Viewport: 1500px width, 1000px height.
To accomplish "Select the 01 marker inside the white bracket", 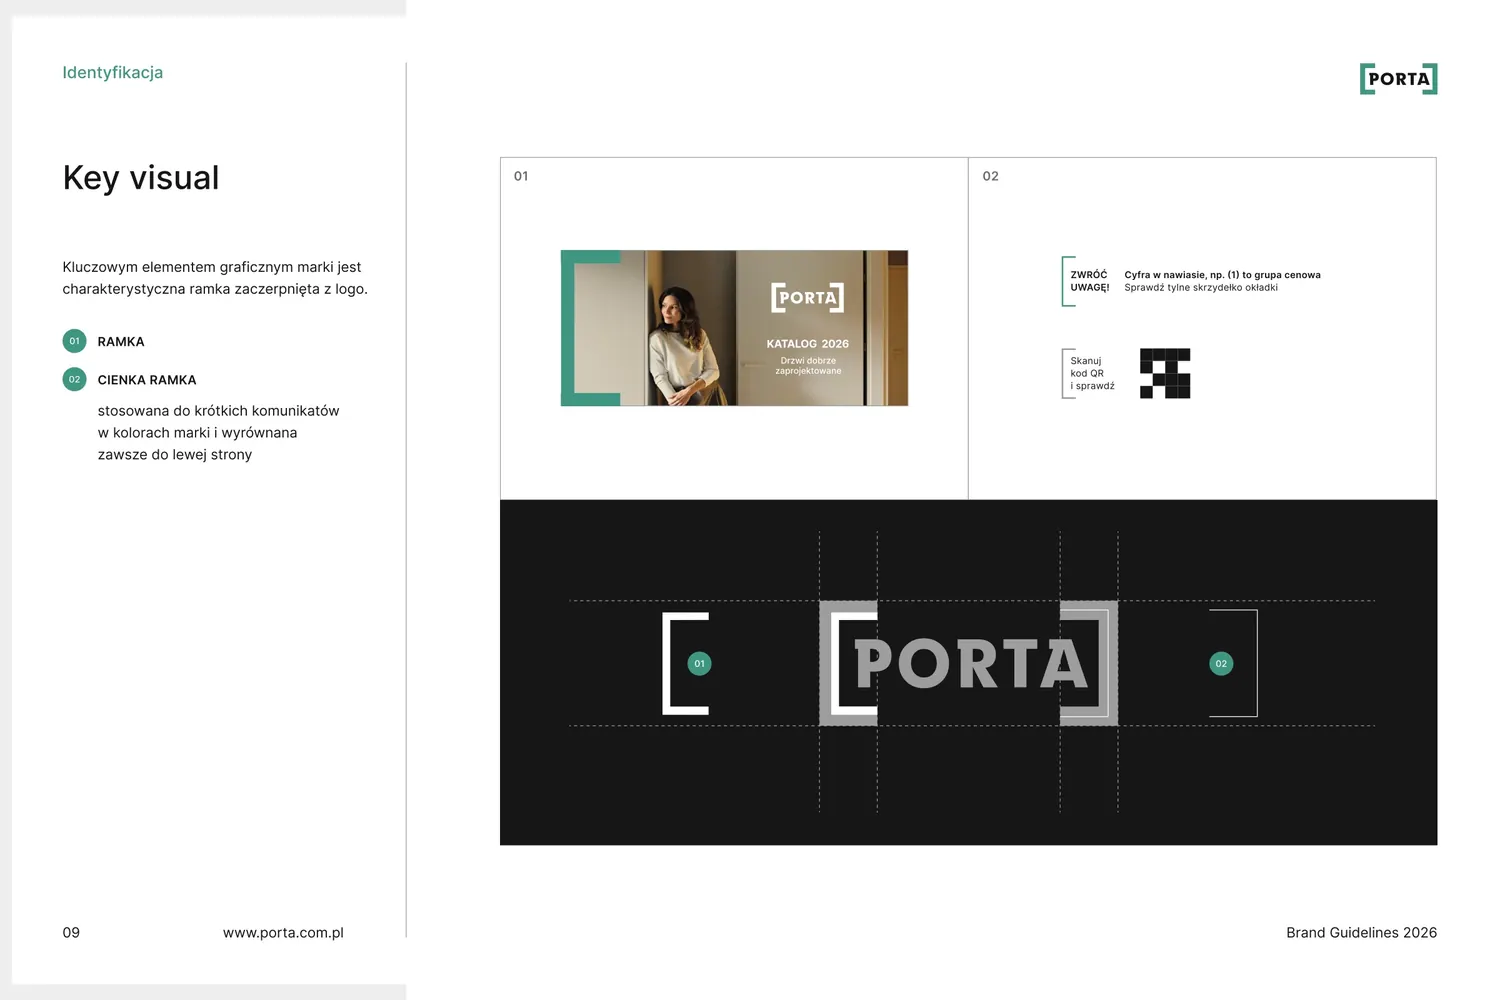I will [x=699, y=663].
